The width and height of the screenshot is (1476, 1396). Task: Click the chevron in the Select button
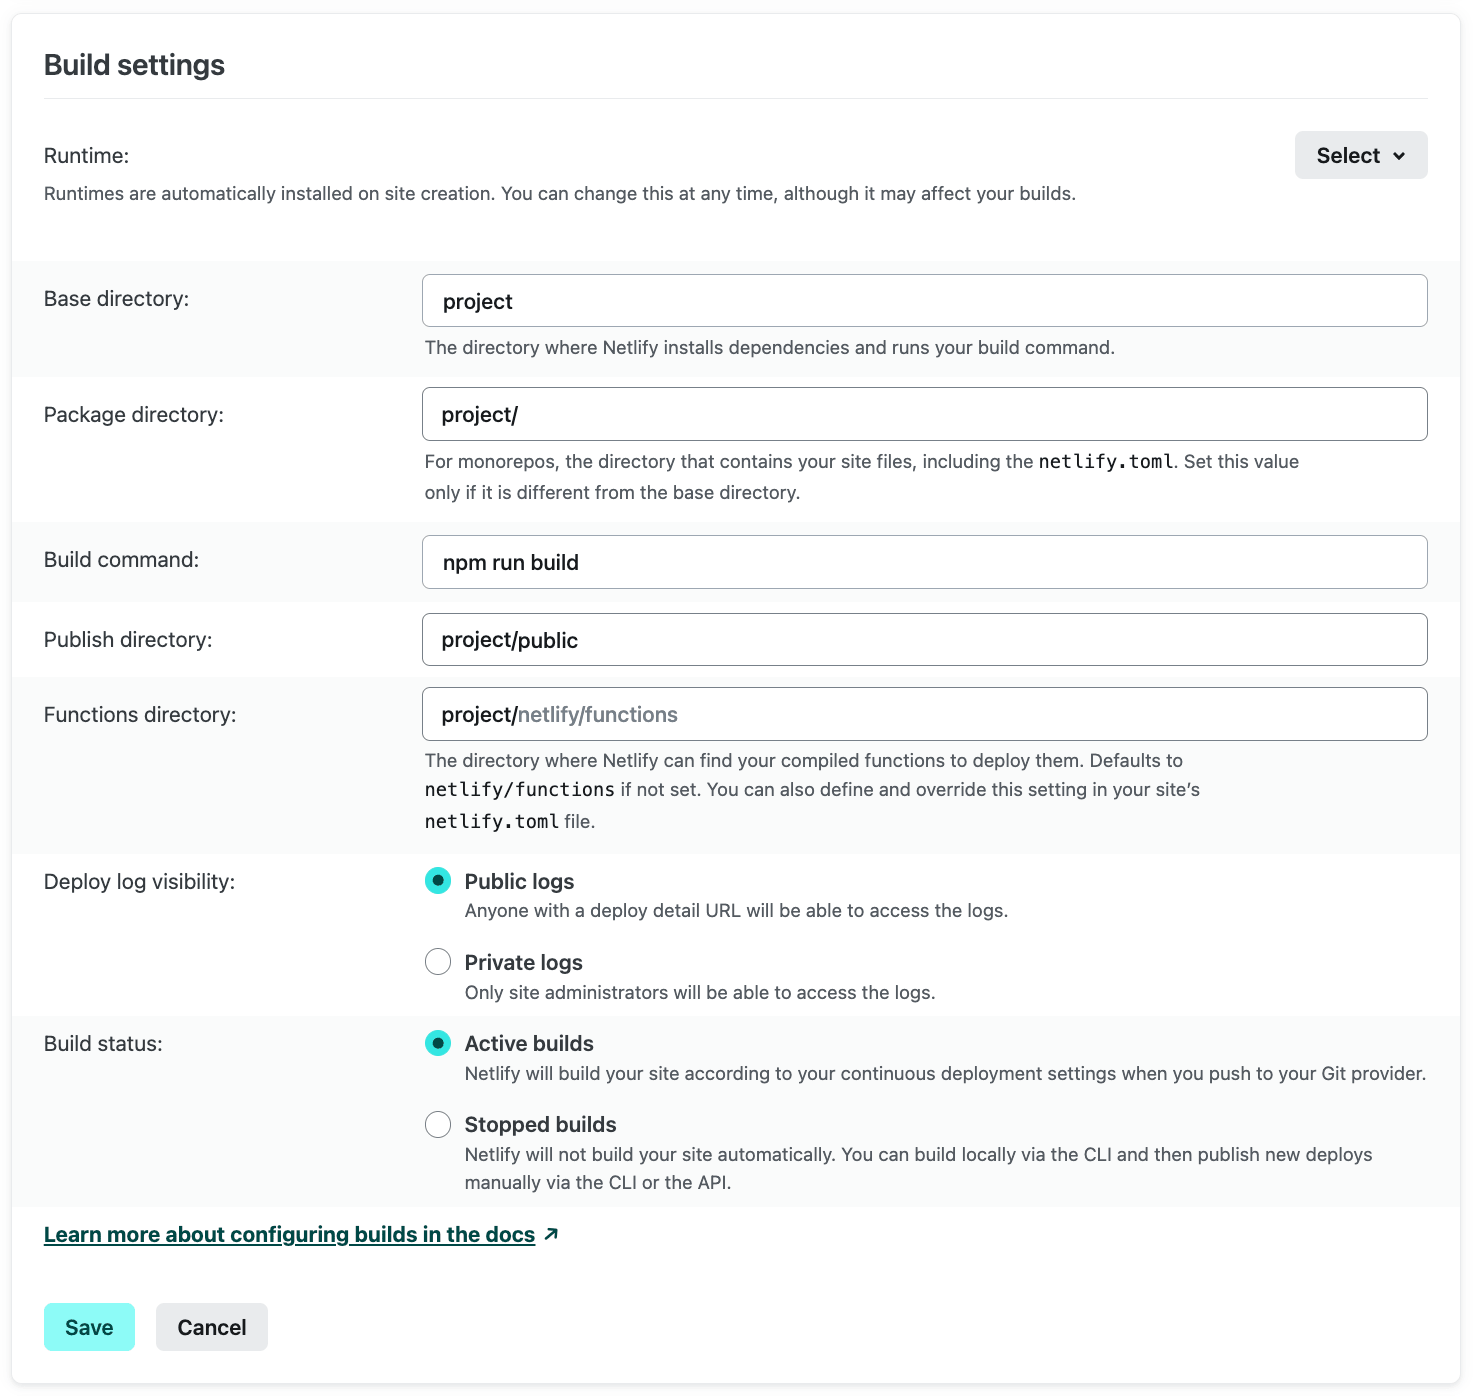point(1399,156)
